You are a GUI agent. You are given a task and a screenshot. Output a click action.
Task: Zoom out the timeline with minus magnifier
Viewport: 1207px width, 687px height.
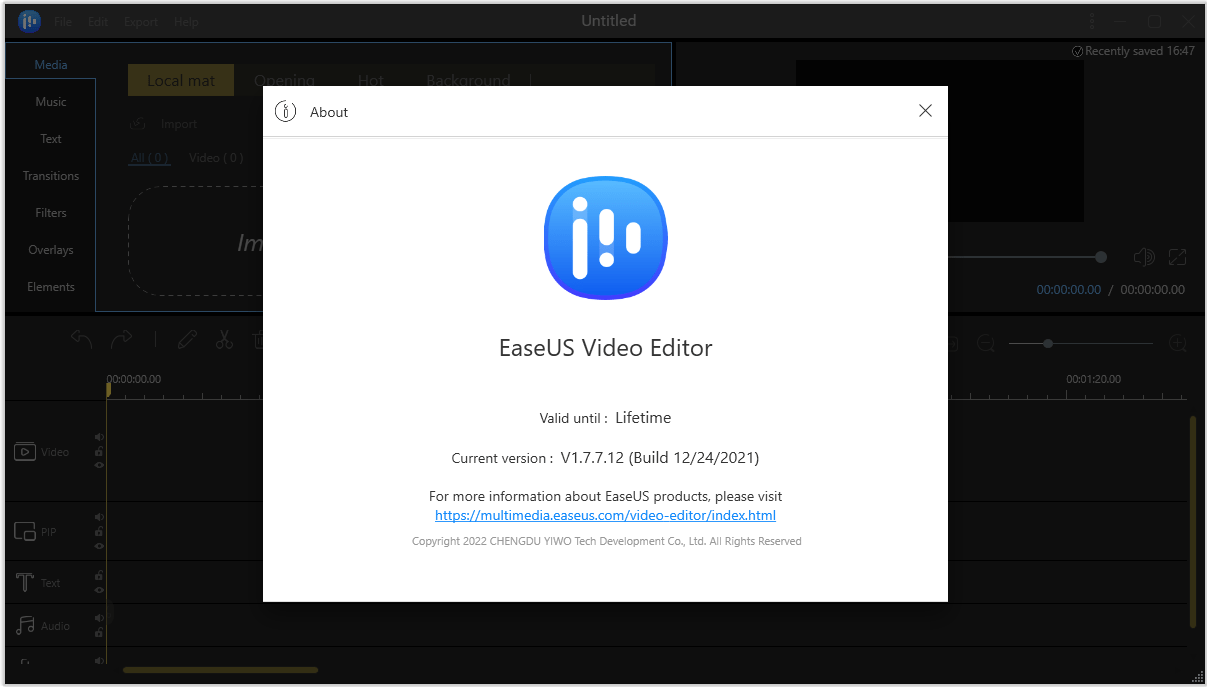point(986,344)
